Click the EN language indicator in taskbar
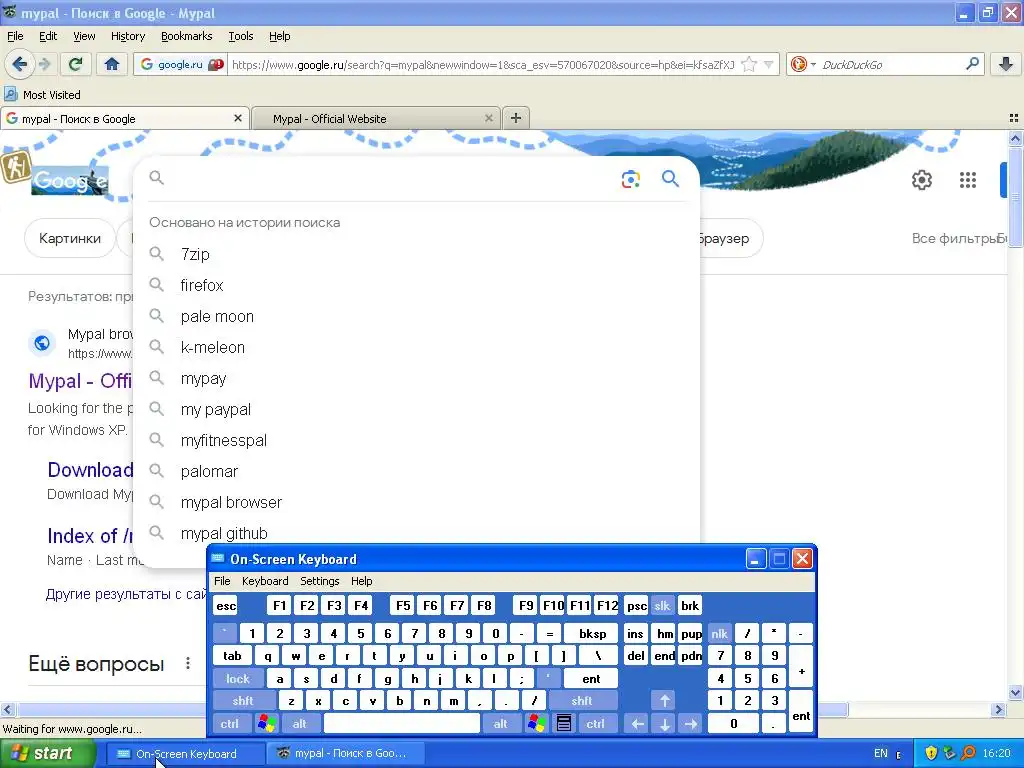 coord(881,754)
